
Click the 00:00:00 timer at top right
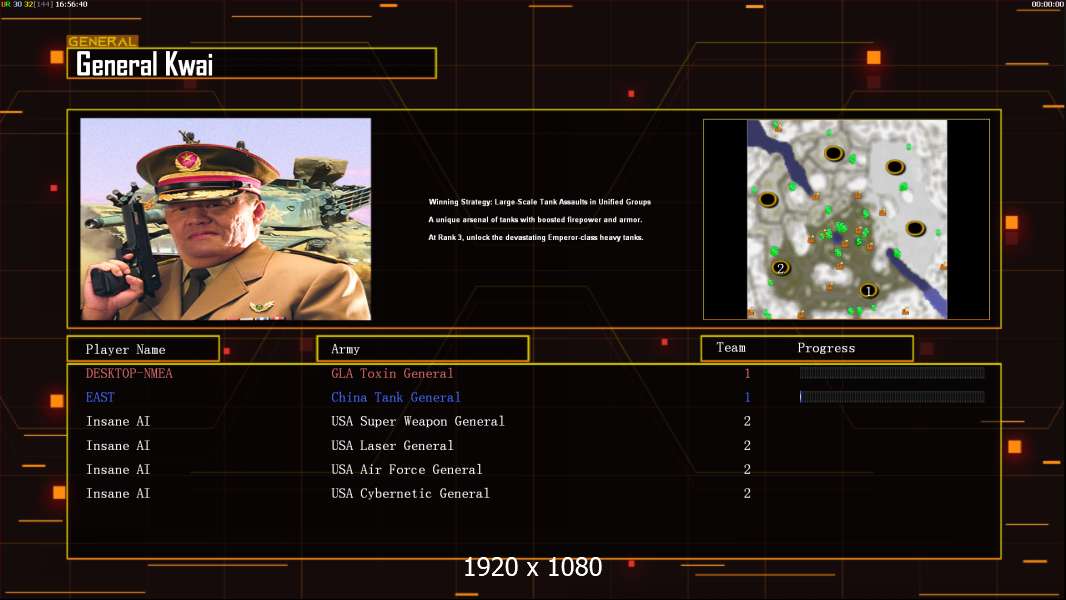click(x=1048, y=4)
